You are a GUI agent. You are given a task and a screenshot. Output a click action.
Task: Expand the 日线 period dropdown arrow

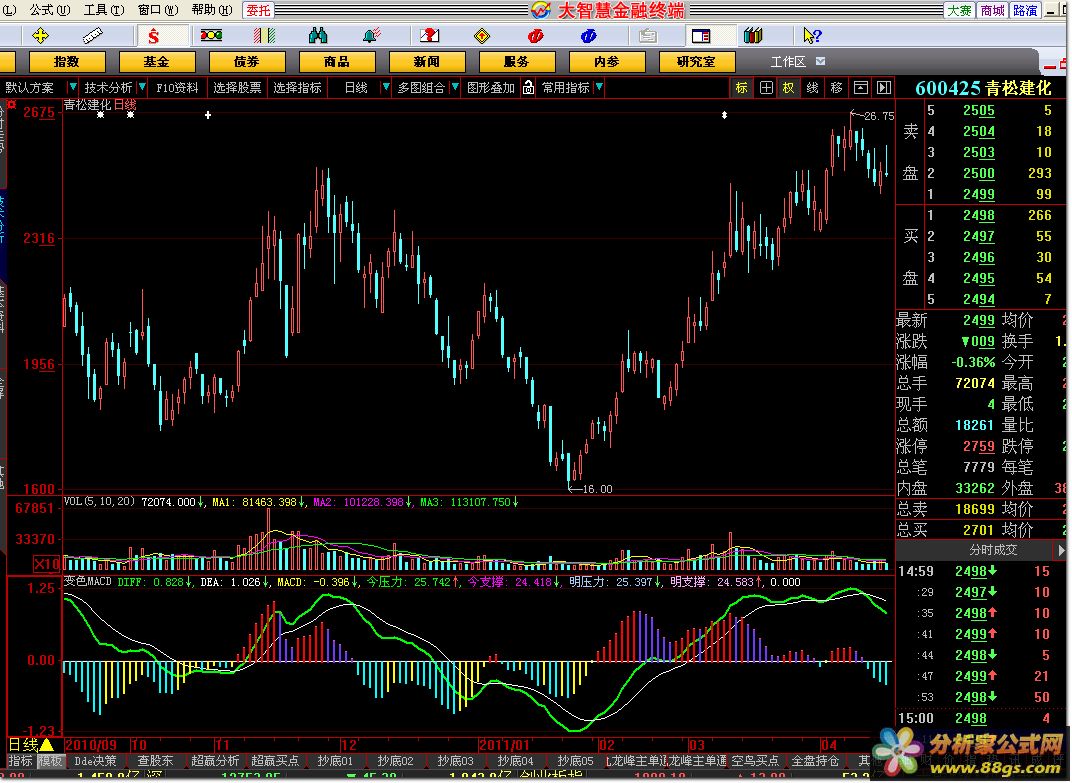coord(386,88)
